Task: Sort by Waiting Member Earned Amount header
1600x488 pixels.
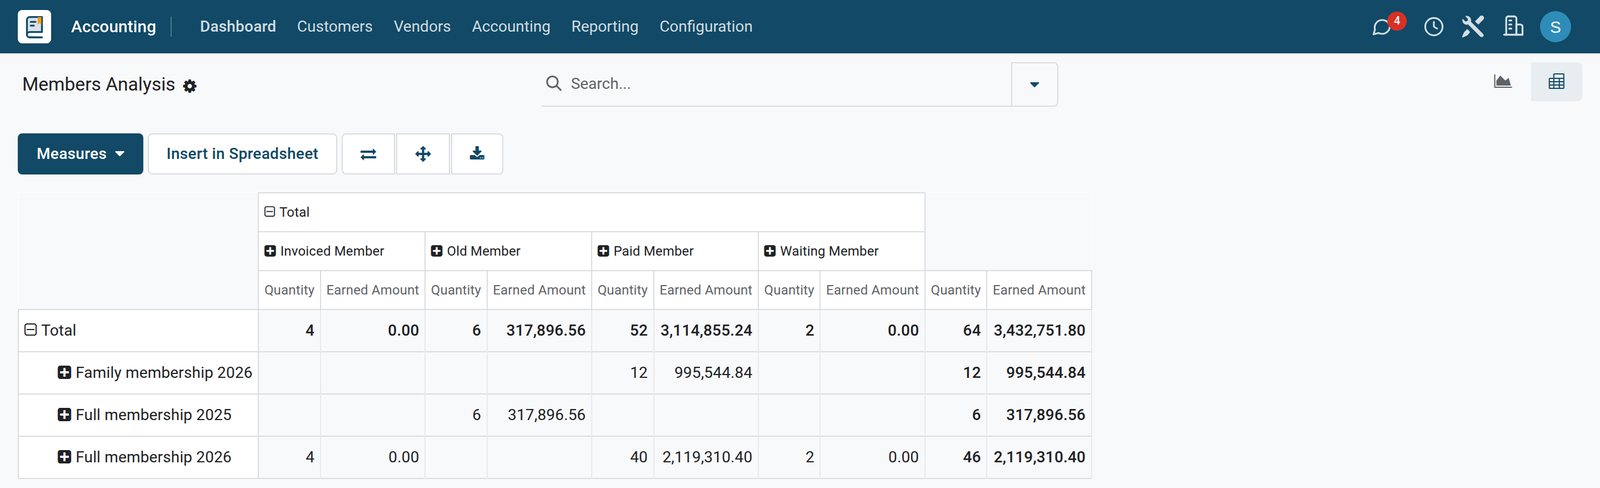Action: click(872, 290)
